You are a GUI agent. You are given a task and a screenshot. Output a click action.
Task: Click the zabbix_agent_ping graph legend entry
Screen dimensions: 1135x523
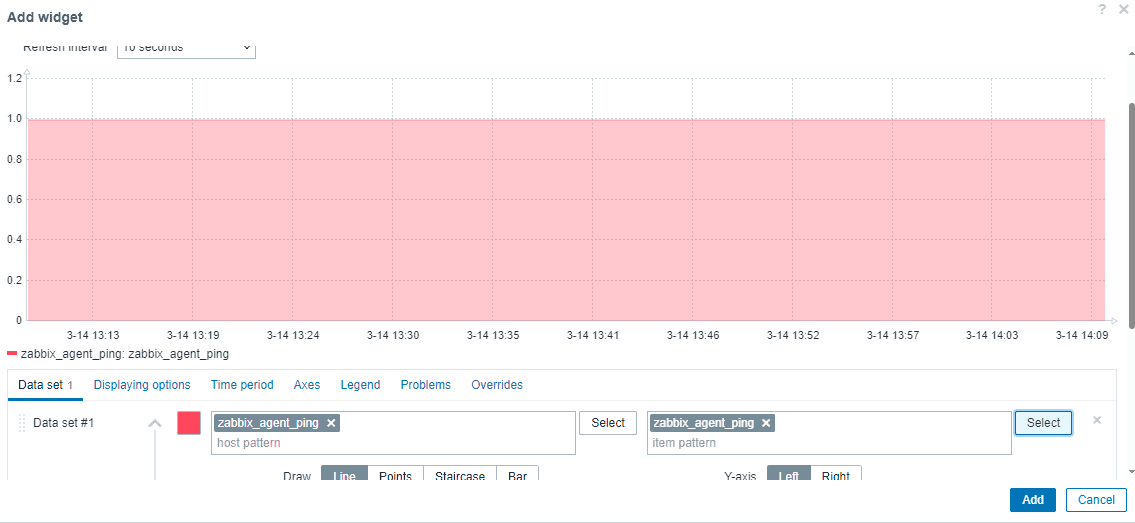(x=118, y=354)
